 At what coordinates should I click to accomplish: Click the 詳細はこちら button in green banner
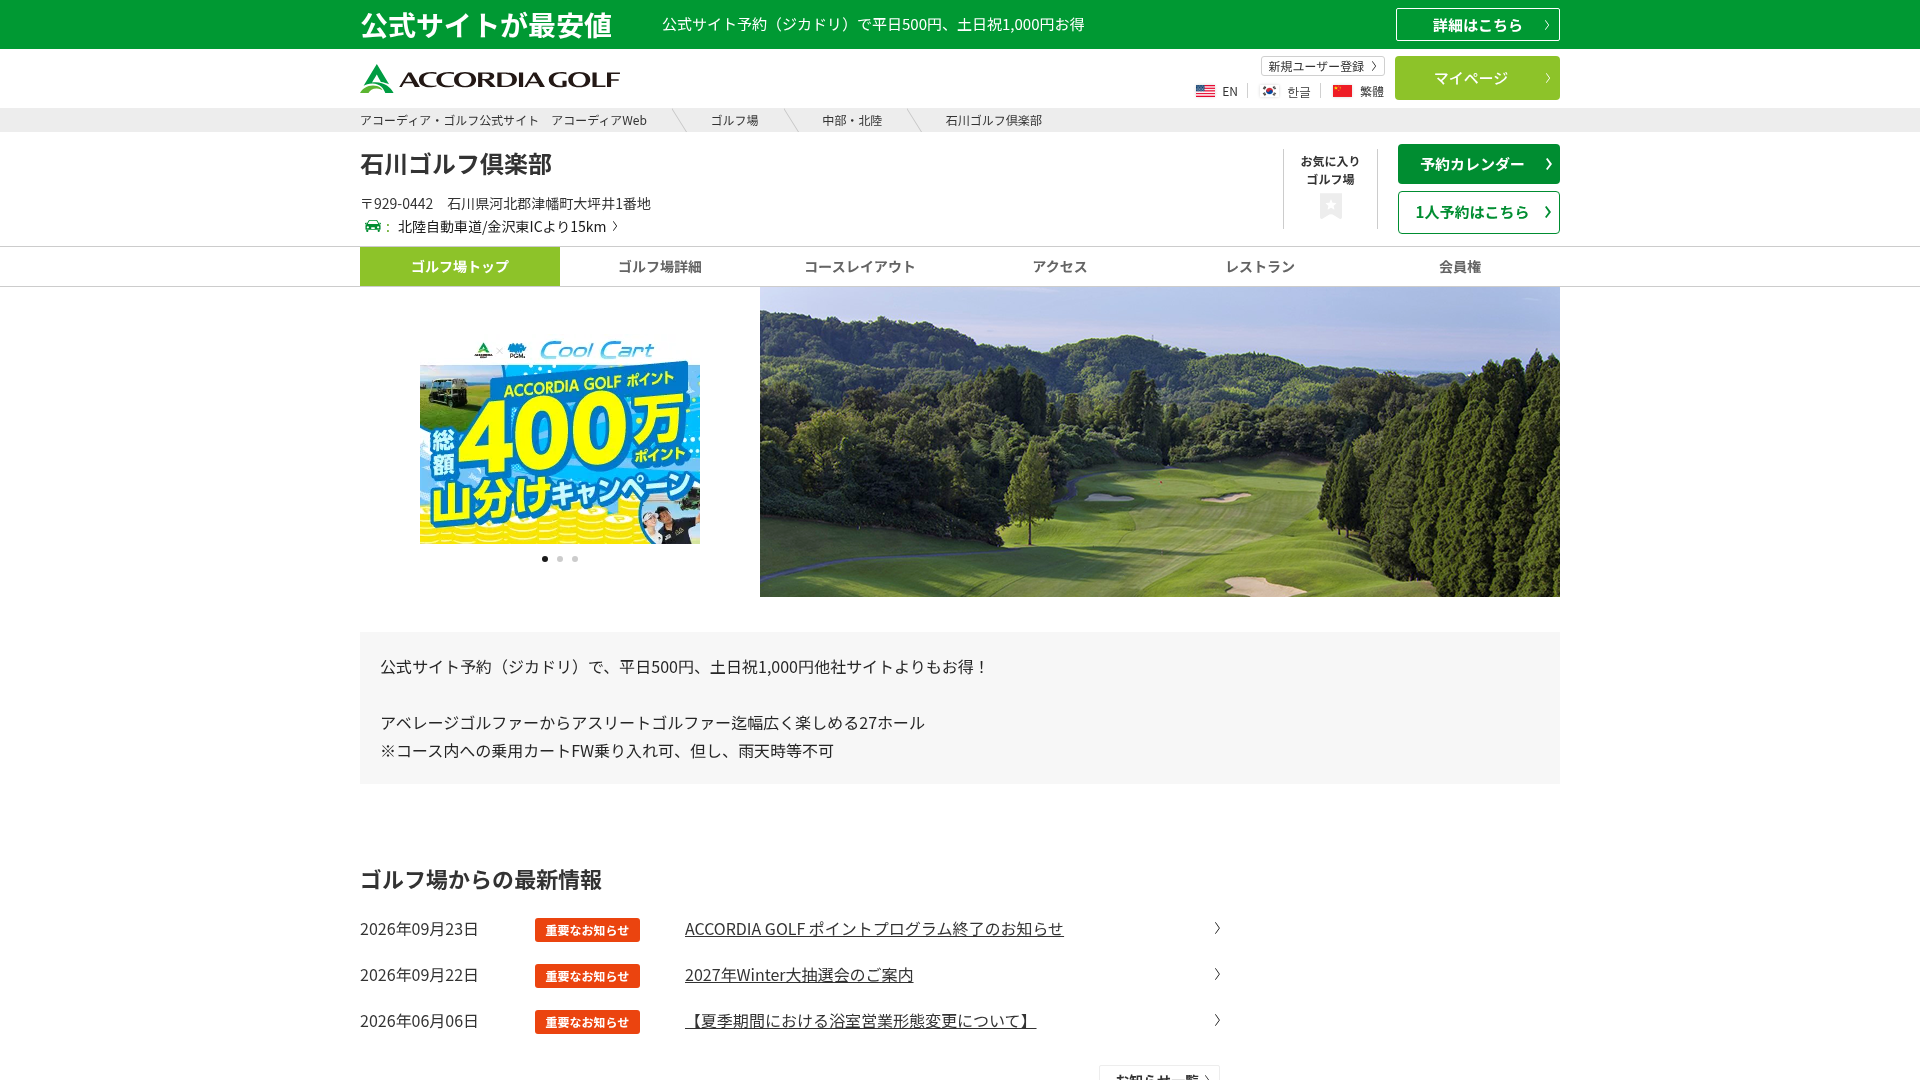pos(1478,25)
